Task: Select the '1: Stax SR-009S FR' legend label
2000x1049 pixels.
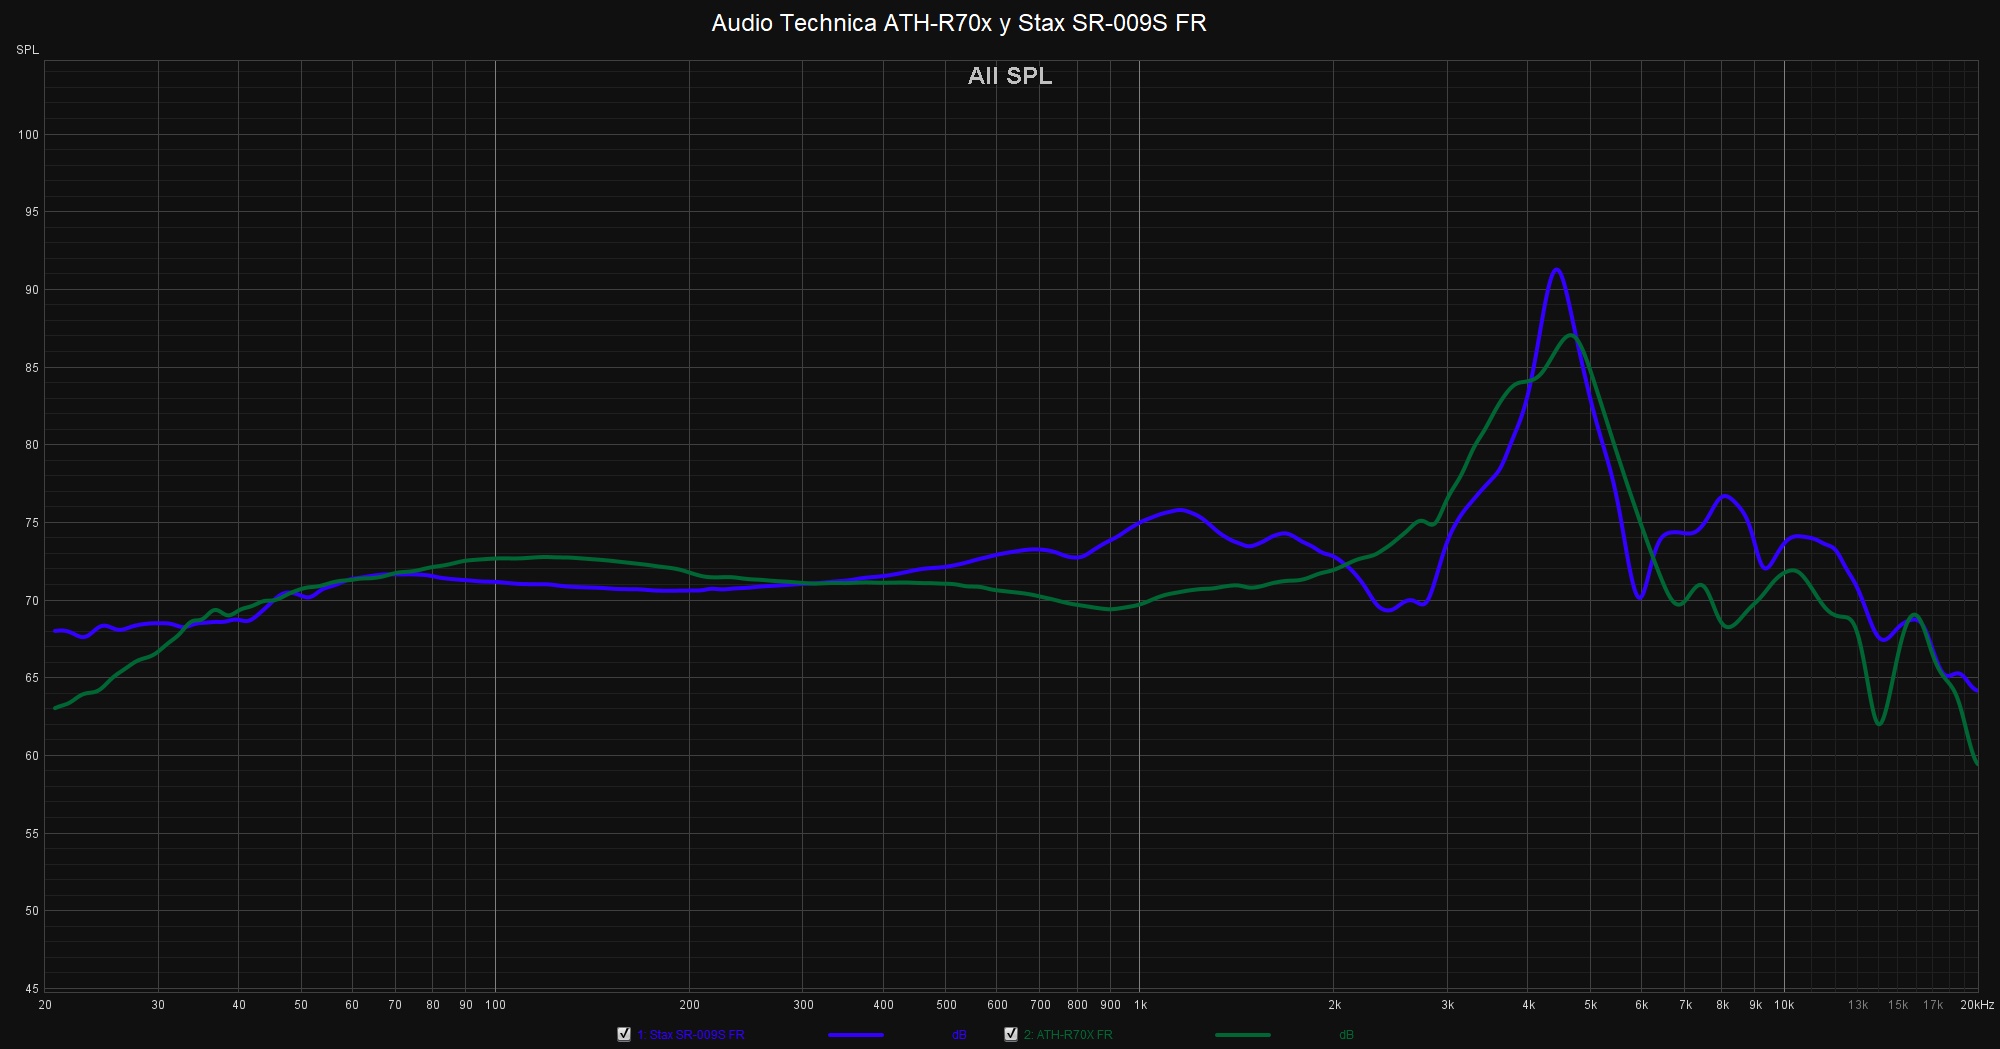Action: coord(690,1035)
